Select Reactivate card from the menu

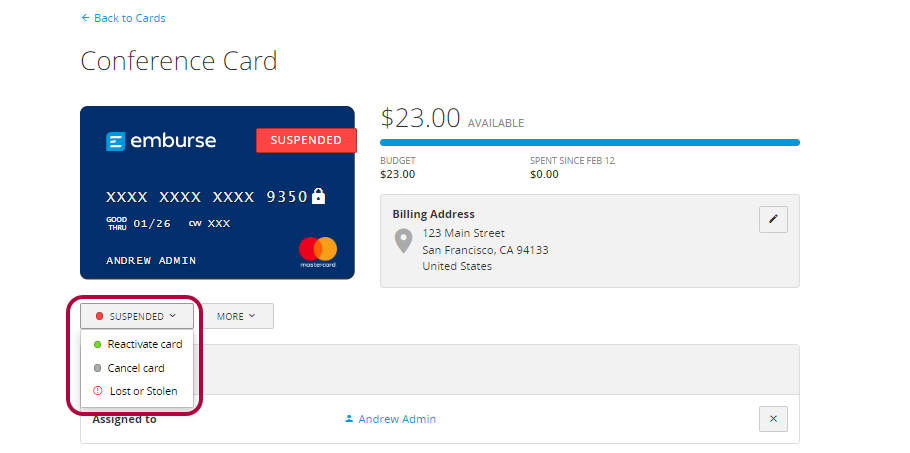(x=144, y=344)
